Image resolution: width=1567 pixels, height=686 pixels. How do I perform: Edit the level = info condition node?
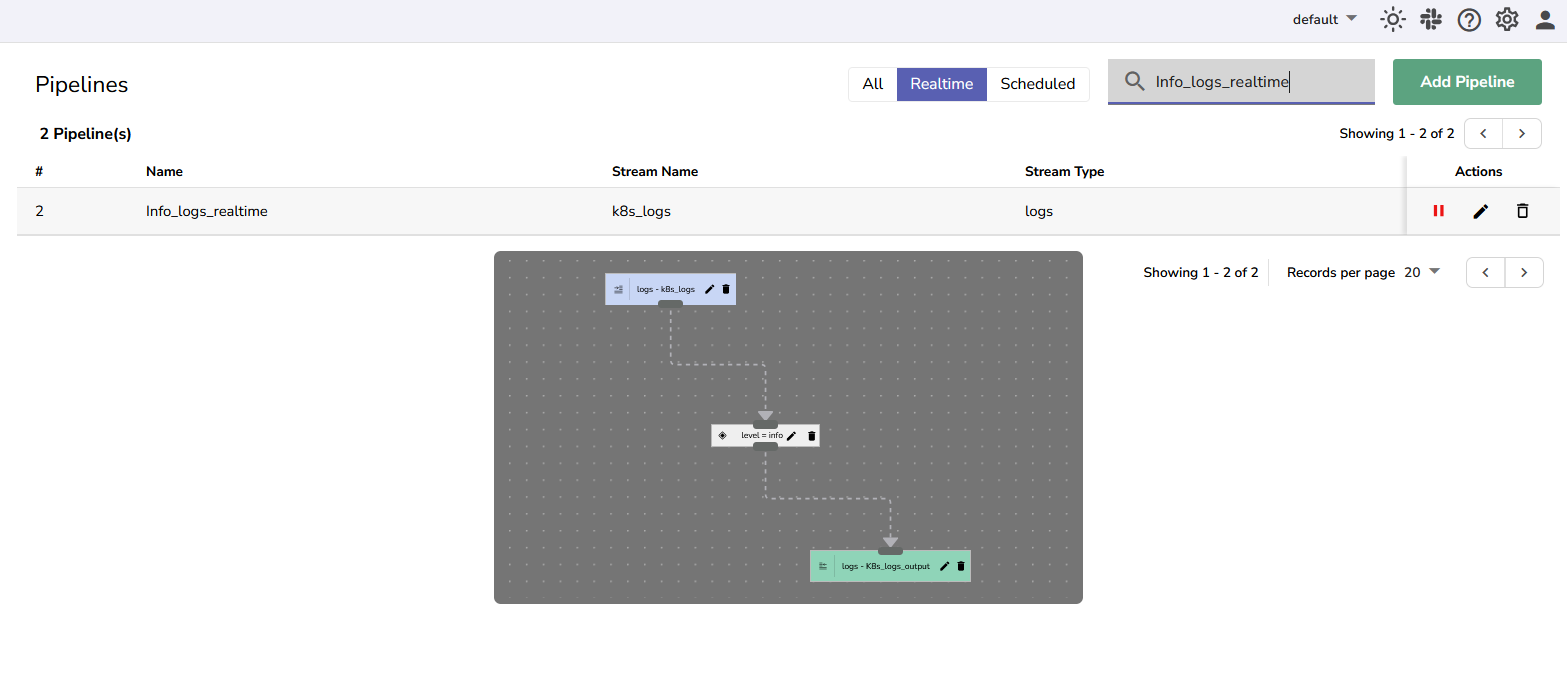(x=792, y=436)
